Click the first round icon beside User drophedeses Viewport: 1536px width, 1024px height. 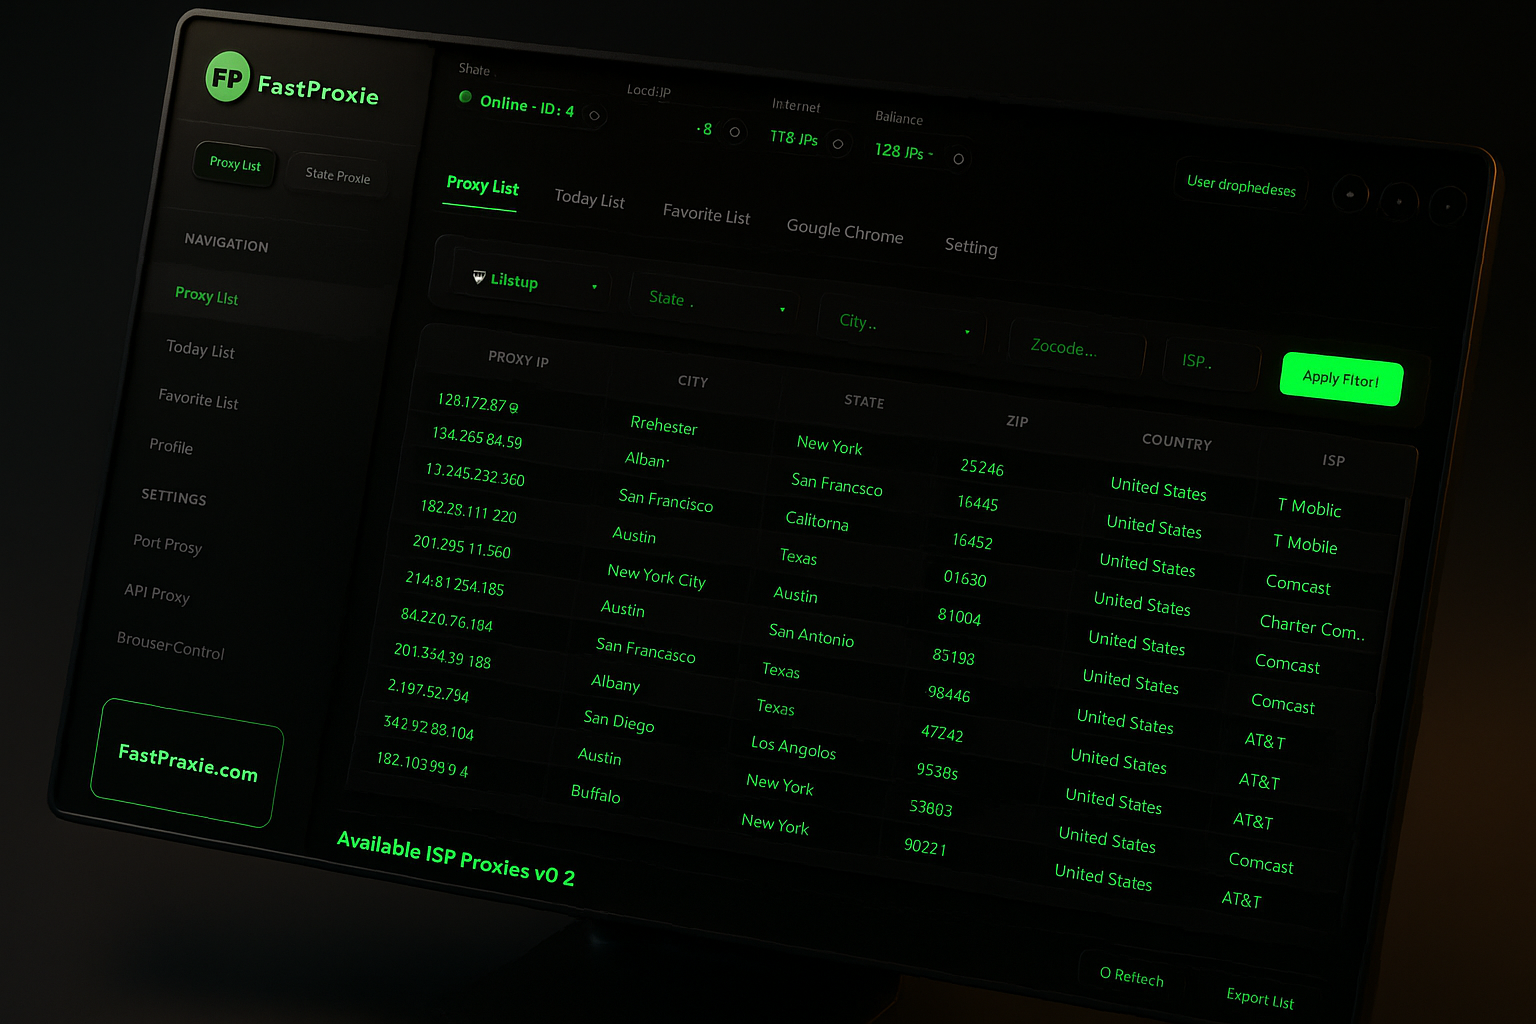pyautogui.click(x=1350, y=194)
